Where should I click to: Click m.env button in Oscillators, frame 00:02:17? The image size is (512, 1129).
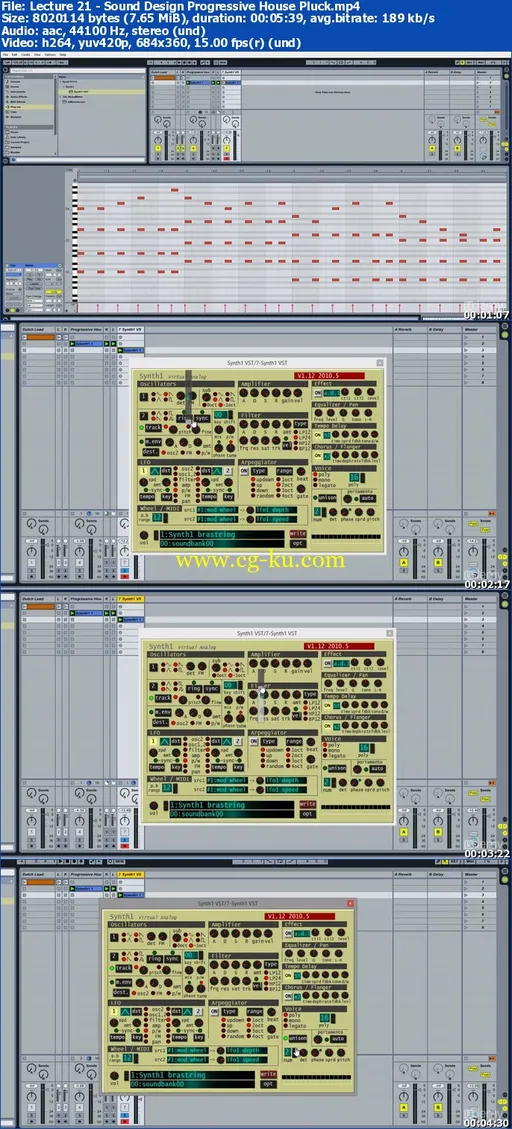click(153, 442)
